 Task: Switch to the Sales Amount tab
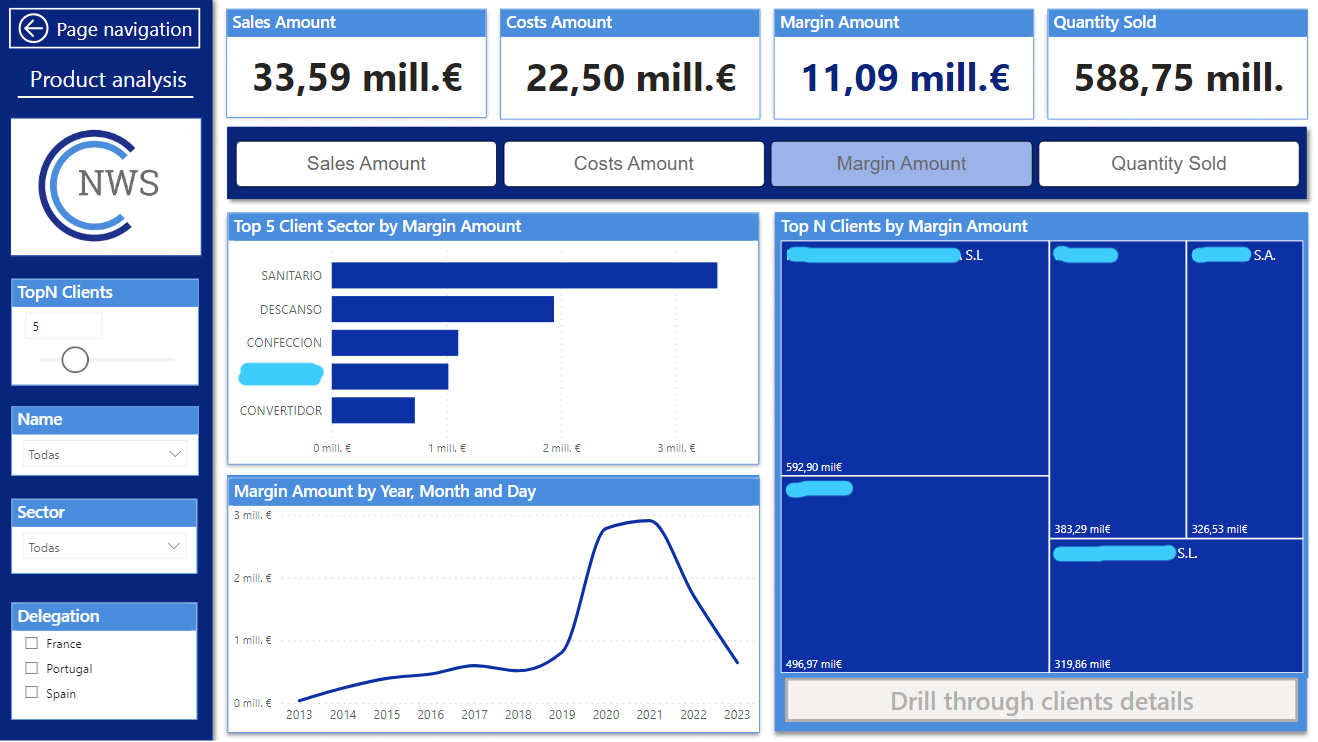point(366,164)
